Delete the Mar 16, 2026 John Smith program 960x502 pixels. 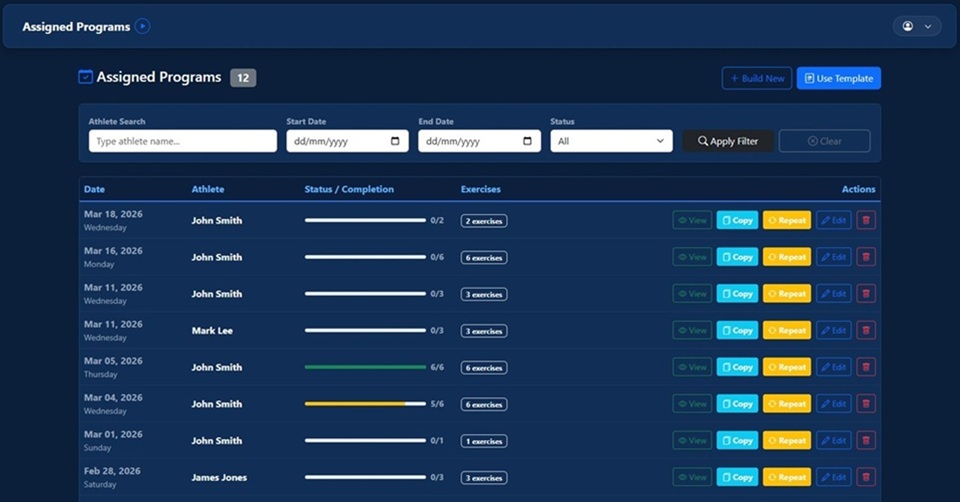866,257
